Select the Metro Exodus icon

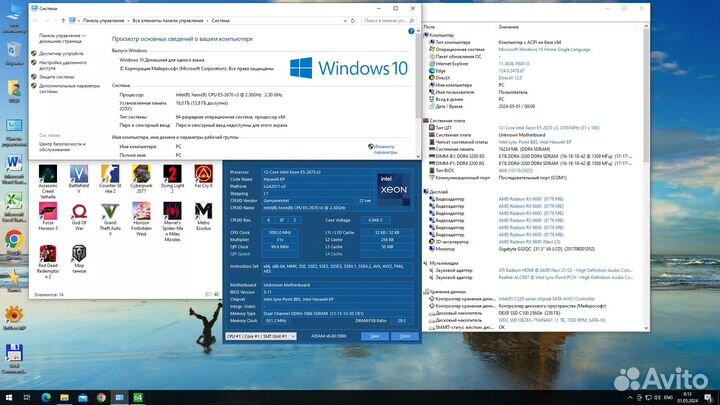pyautogui.click(x=203, y=216)
